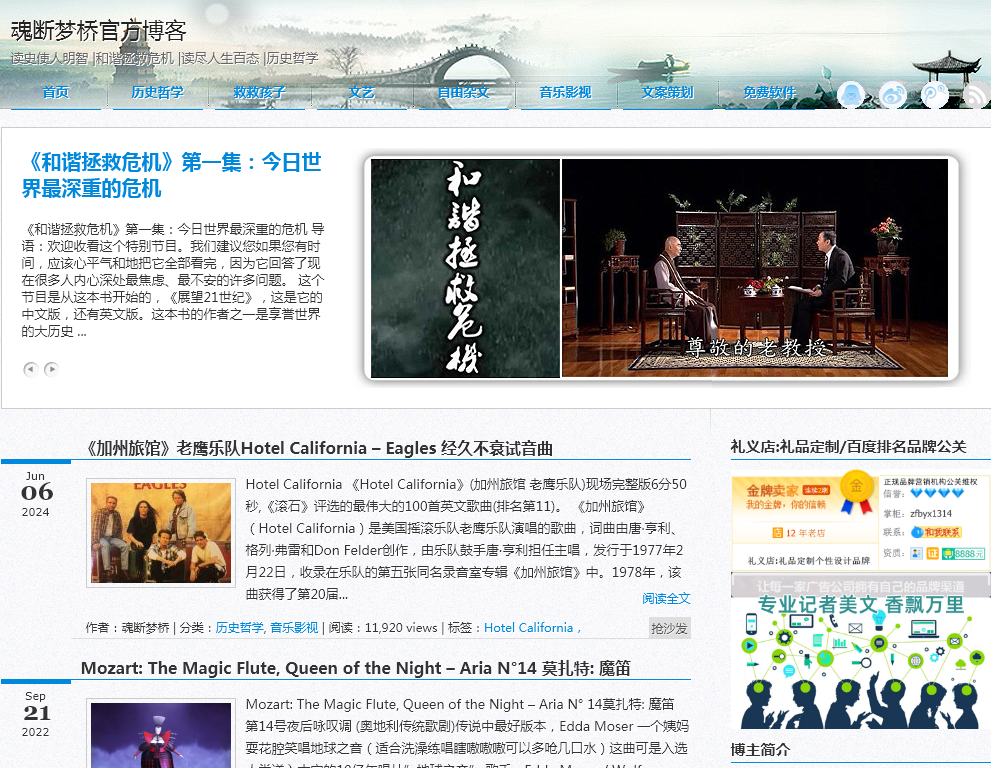Click the featured article summary text
Screen dimensions: 991x768
[x=173, y=280]
